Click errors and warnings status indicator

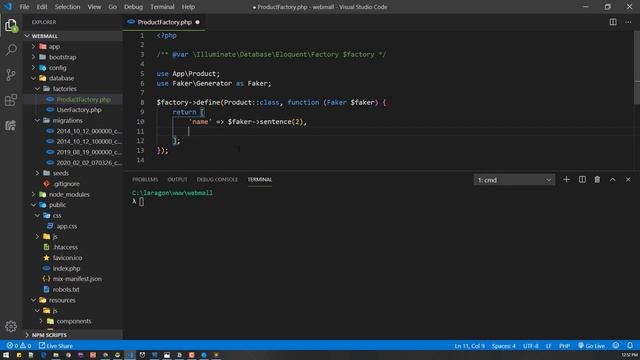19,346
